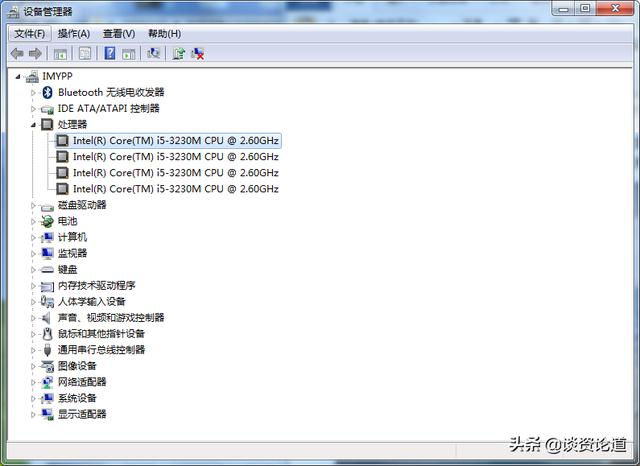
Task: Click the blue Help question mark icon
Action: 110,53
